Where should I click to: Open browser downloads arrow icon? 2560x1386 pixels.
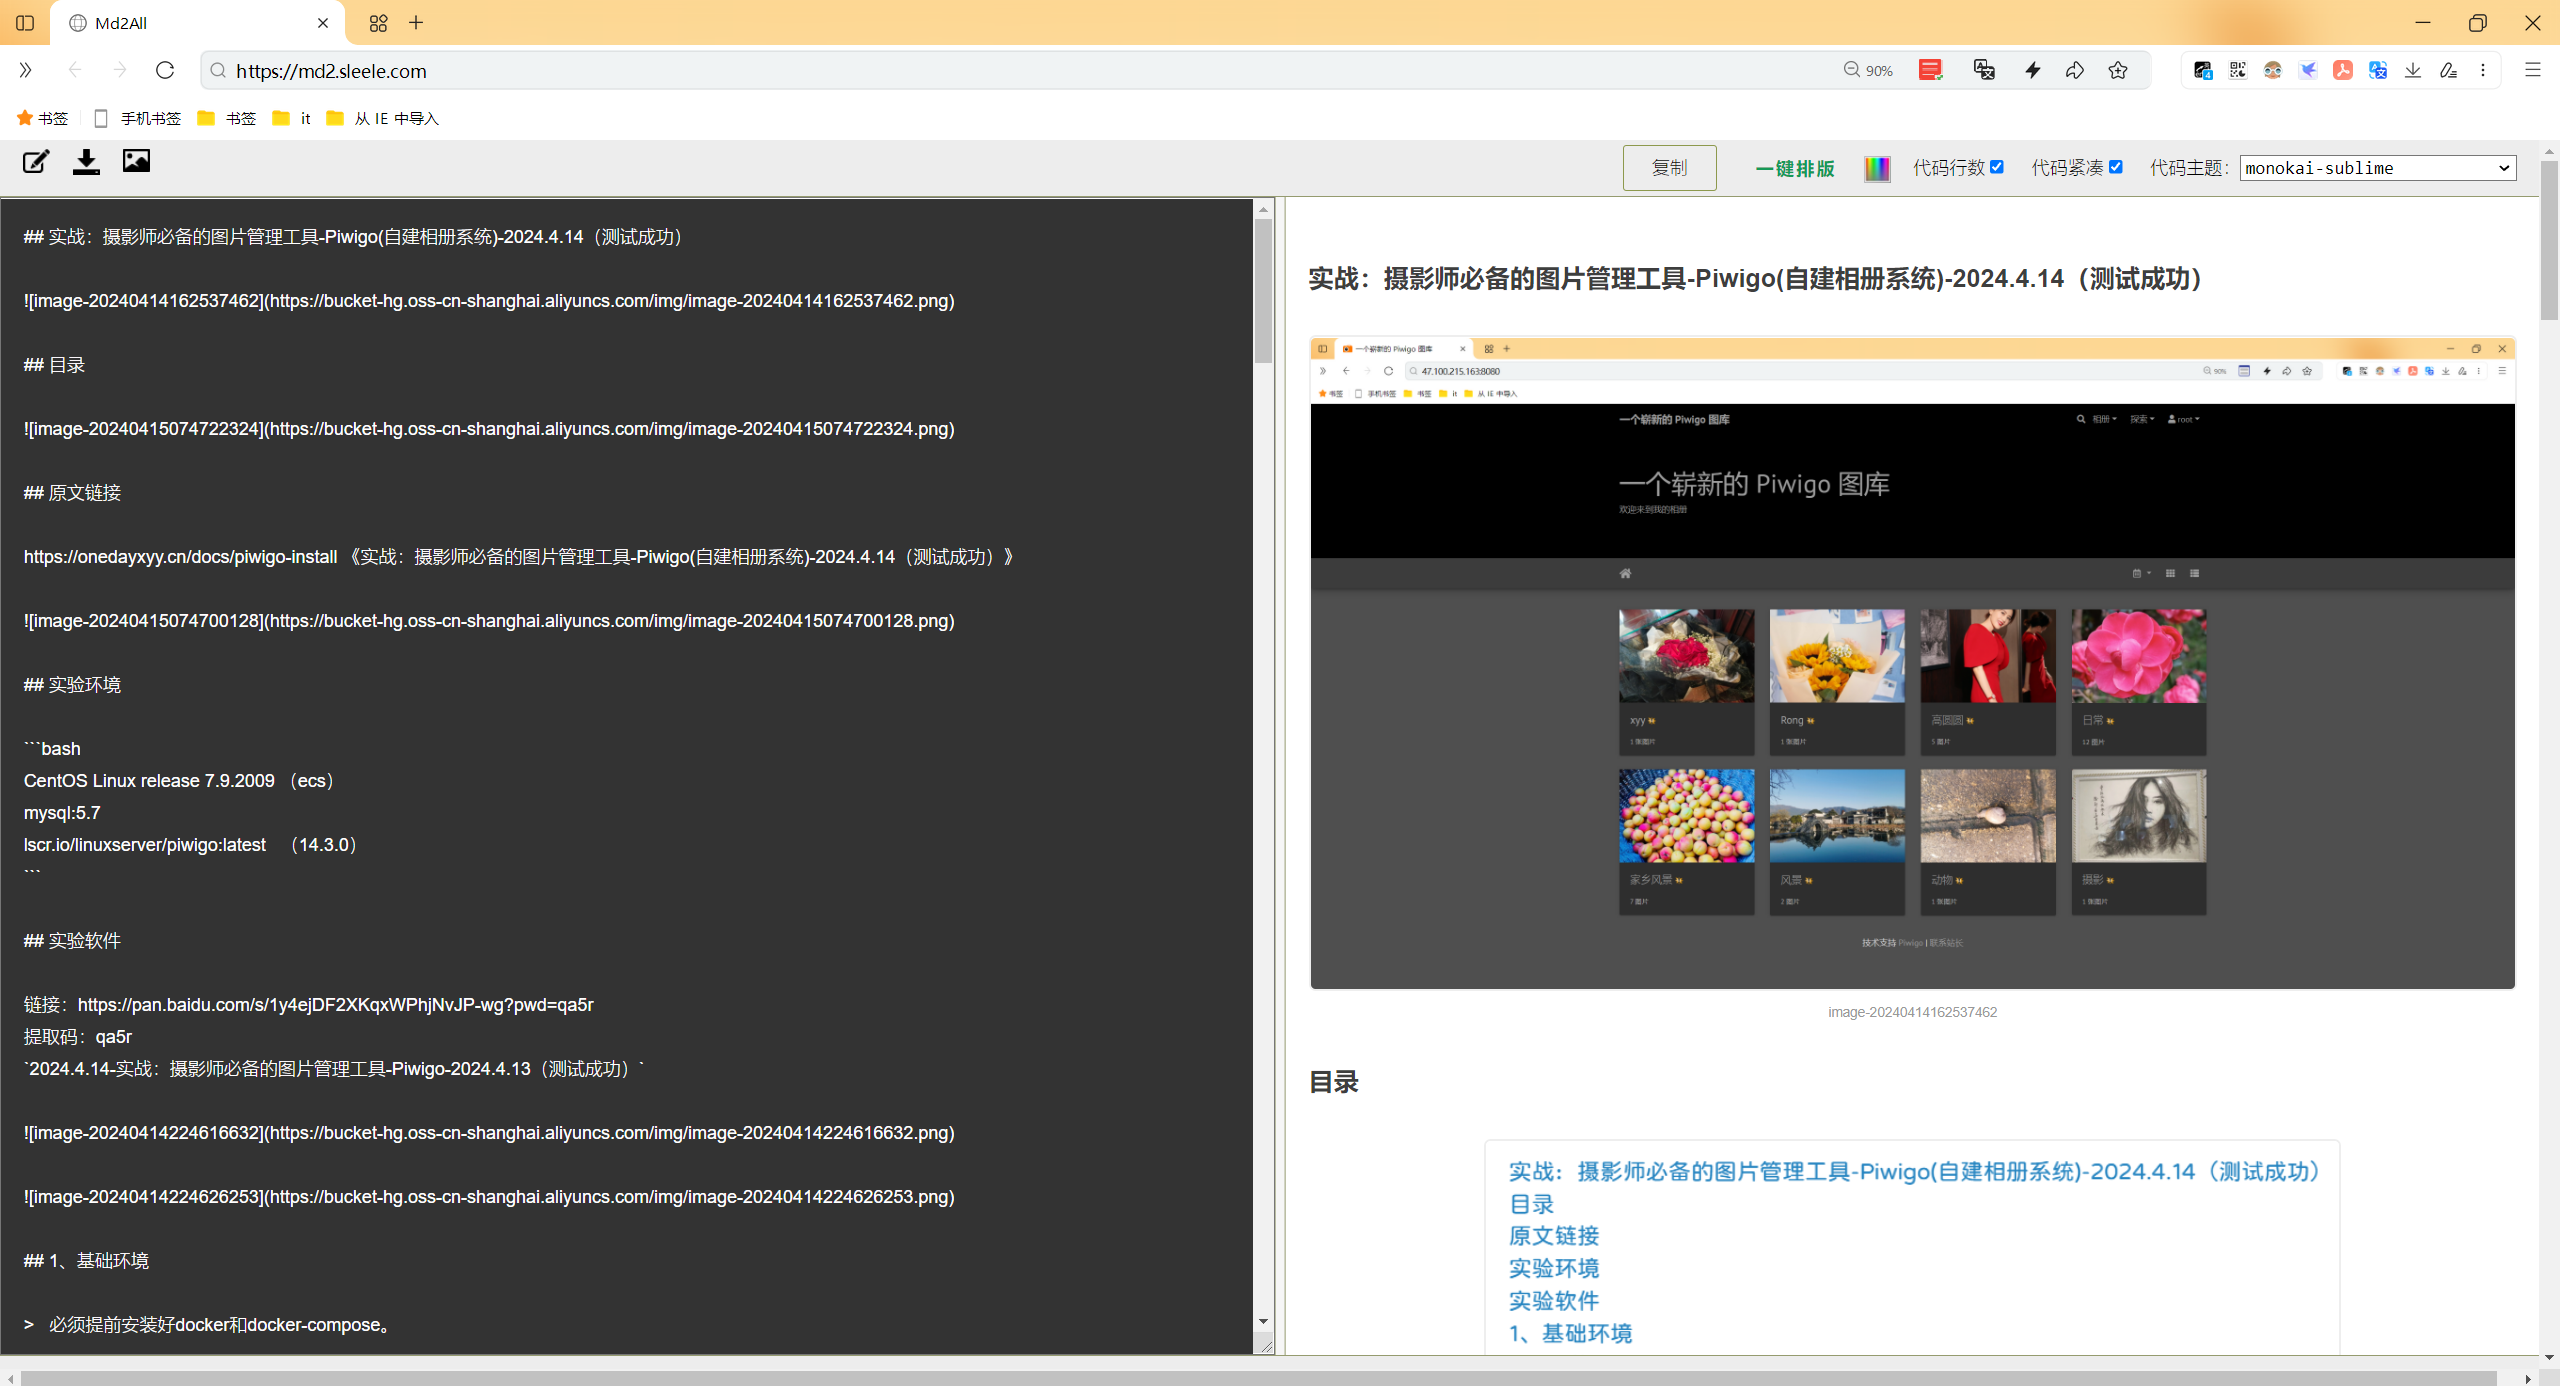click(x=2413, y=70)
